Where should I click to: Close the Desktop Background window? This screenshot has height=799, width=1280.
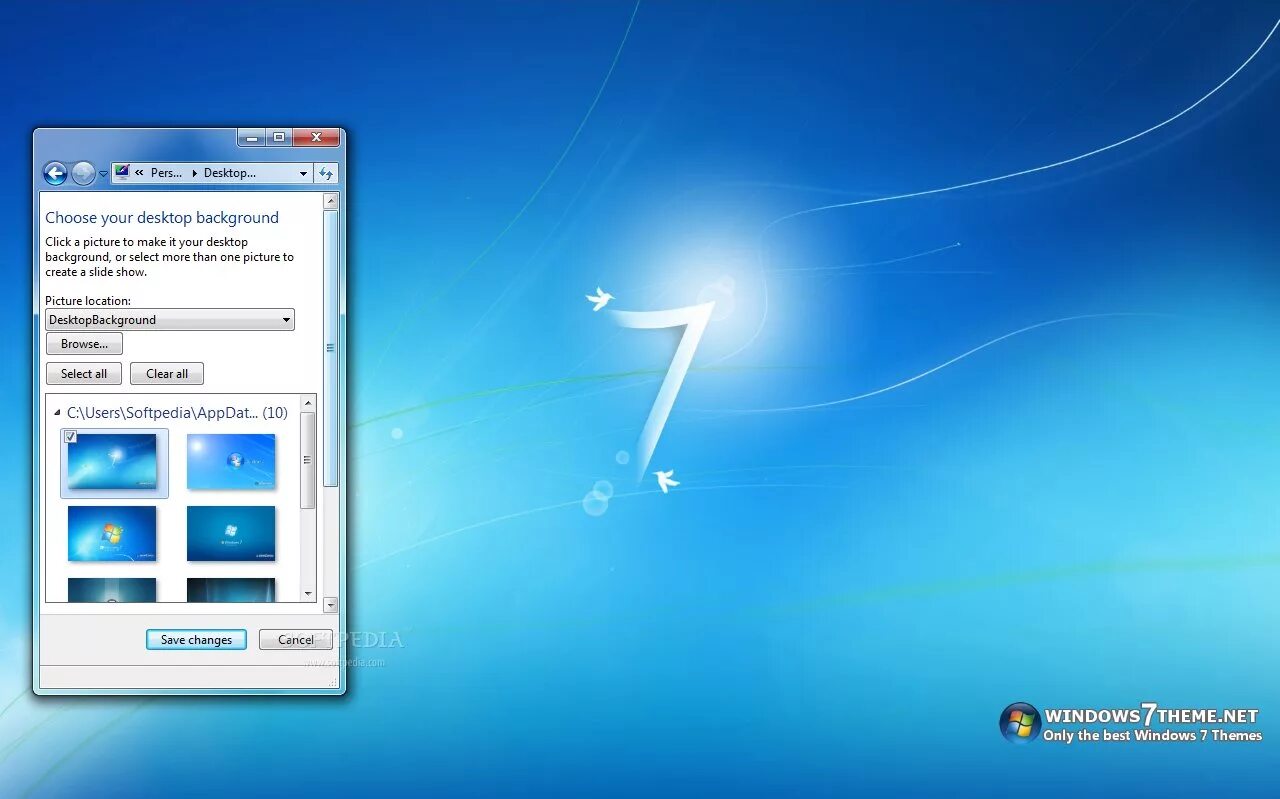tap(317, 138)
